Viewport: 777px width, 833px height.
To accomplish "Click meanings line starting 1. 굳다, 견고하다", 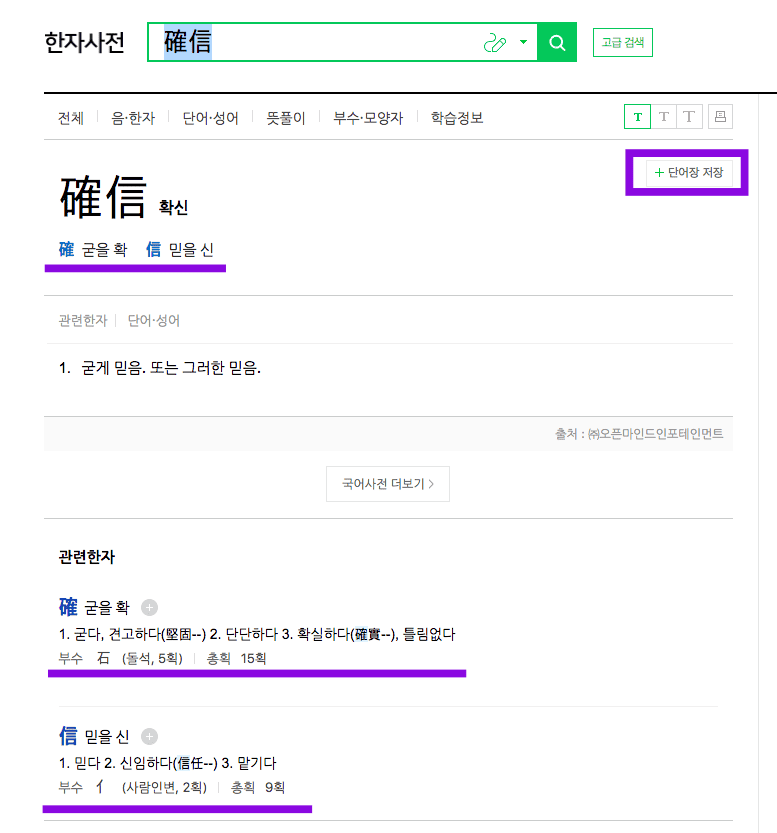I will coord(257,634).
